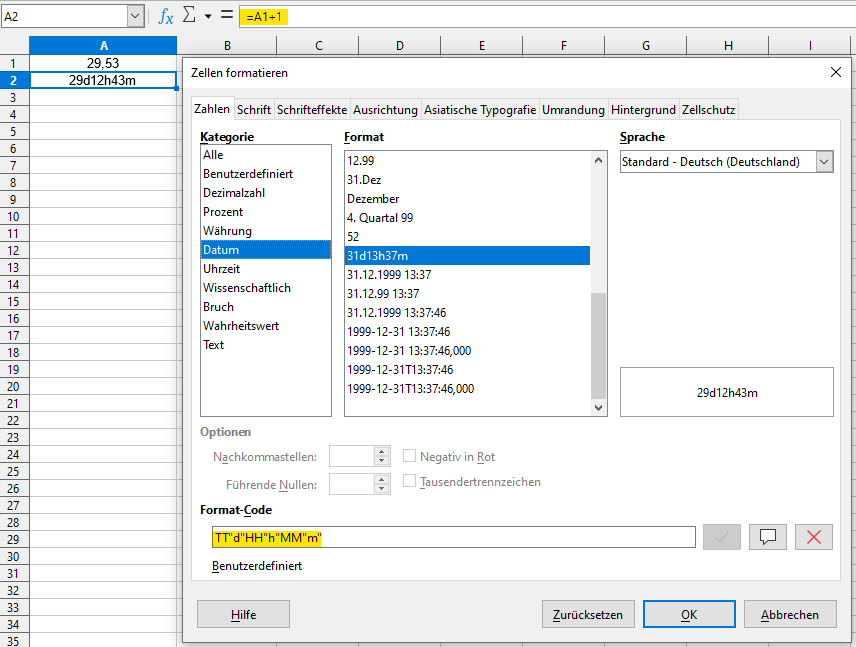Select format 31.12.1999 13:37
Screen dimensions: 856x647
[x=467, y=275]
